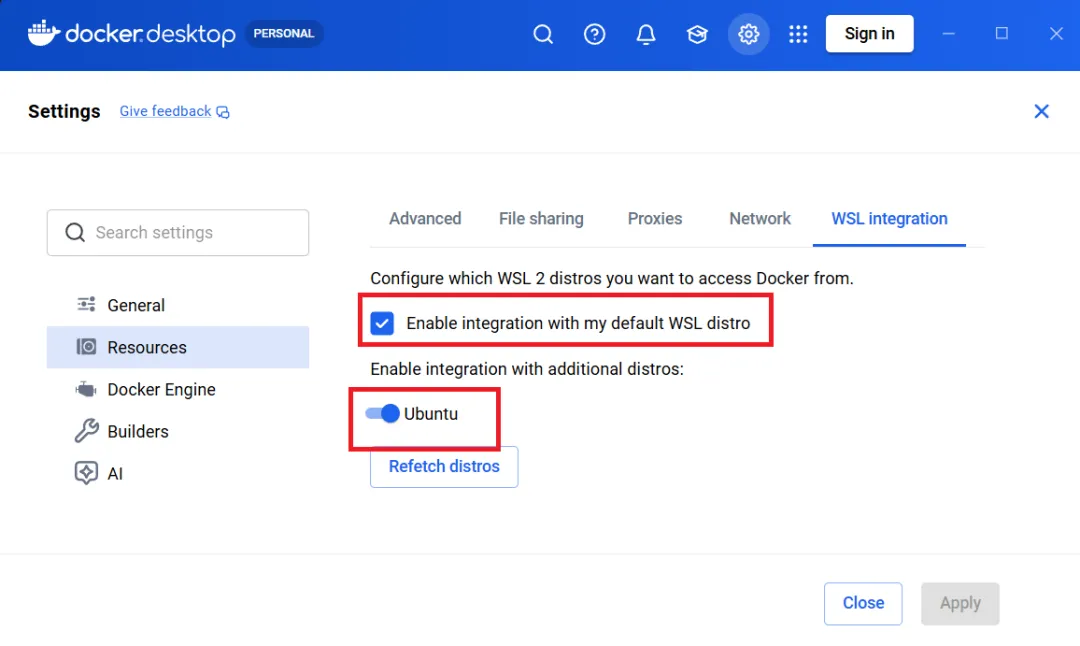Open AI settings section
The image size is (1080, 646).
coord(178,473)
